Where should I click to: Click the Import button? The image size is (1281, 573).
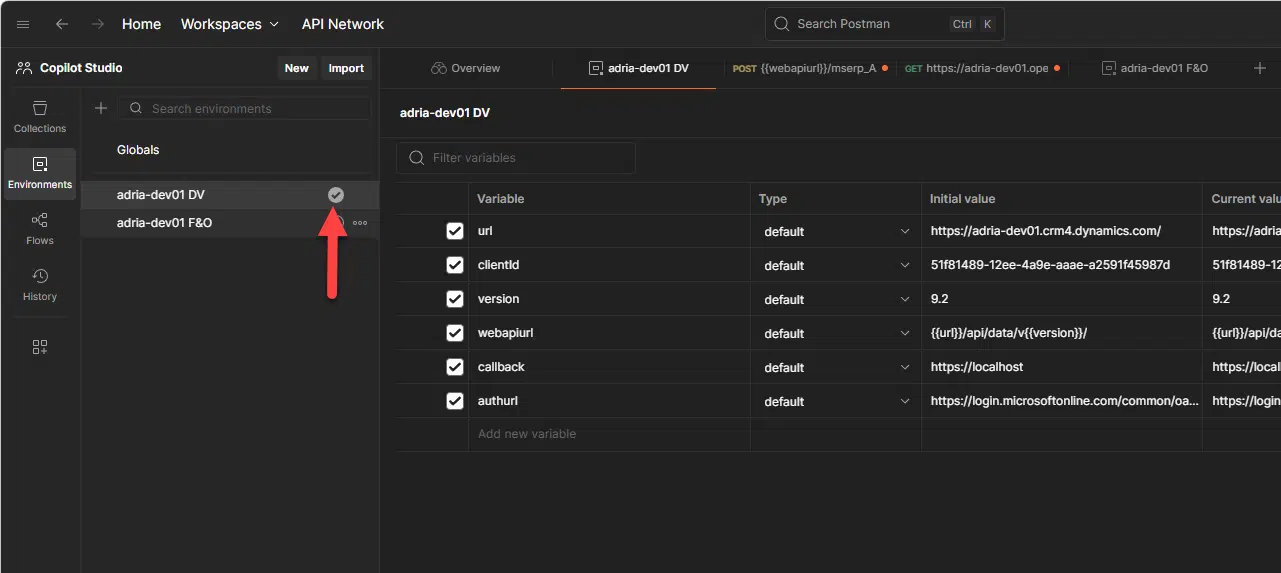pyautogui.click(x=346, y=68)
